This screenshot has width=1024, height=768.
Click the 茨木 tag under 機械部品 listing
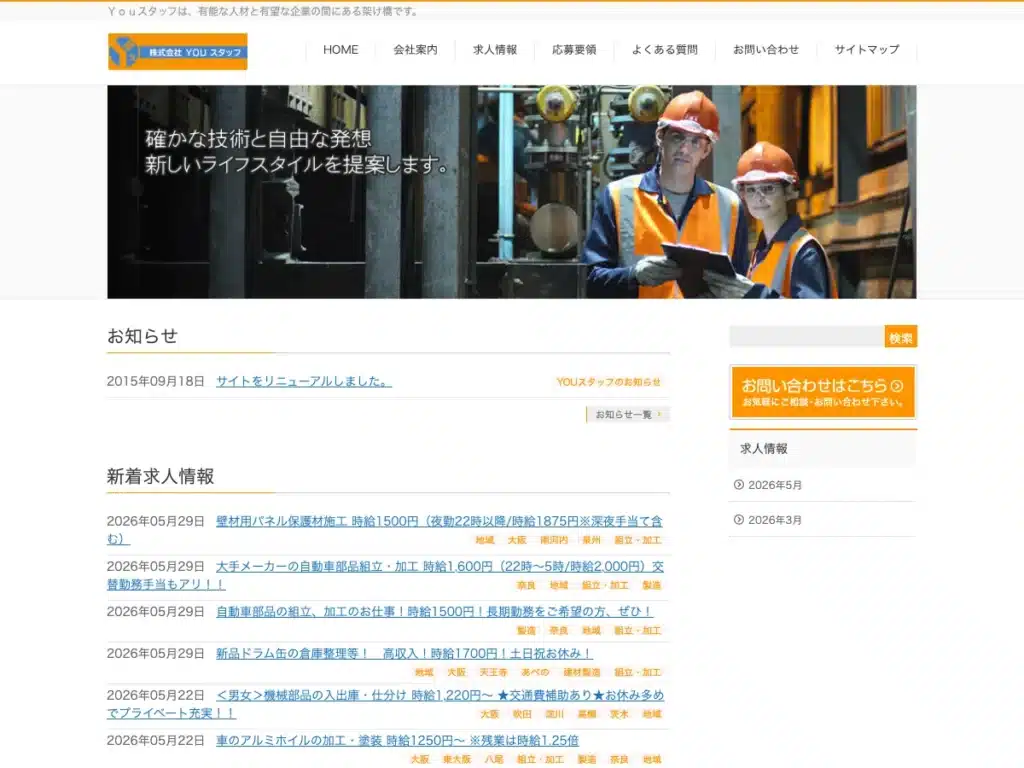pos(619,714)
